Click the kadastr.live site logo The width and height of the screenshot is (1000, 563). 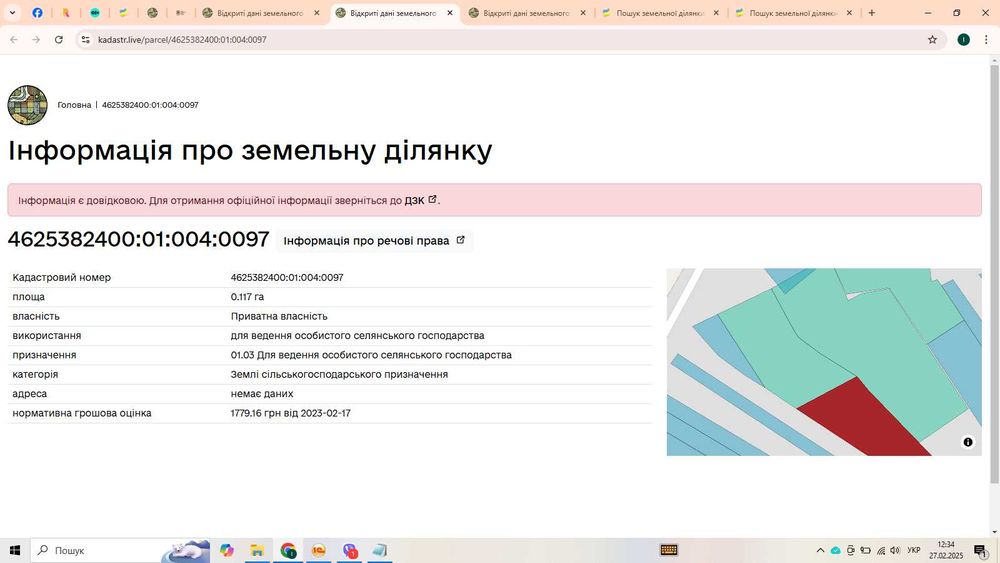pyautogui.click(x=27, y=105)
